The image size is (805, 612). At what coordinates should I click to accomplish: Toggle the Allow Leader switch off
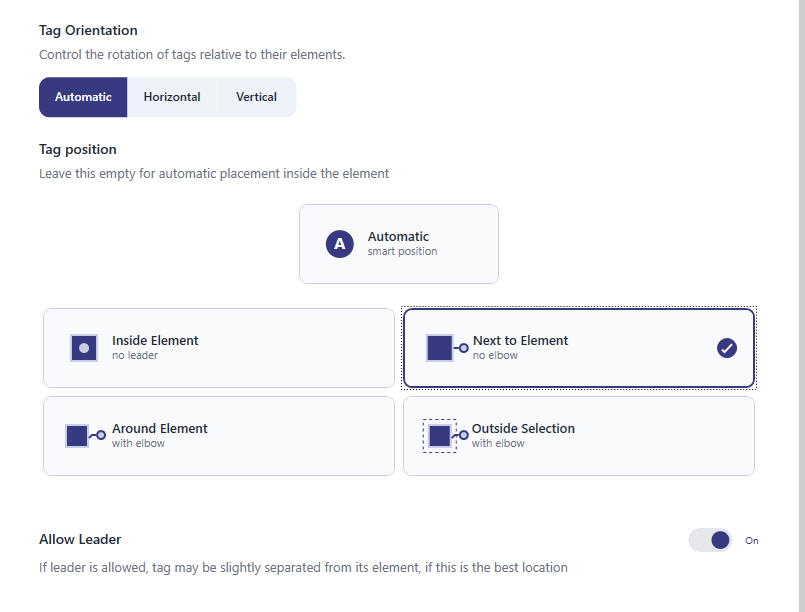(x=710, y=540)
